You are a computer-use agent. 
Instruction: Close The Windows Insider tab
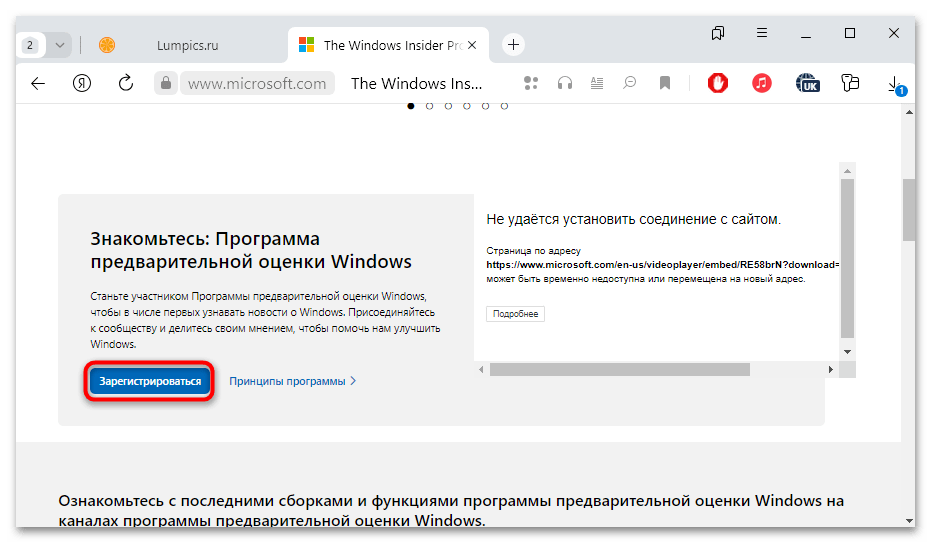[472, 45]
